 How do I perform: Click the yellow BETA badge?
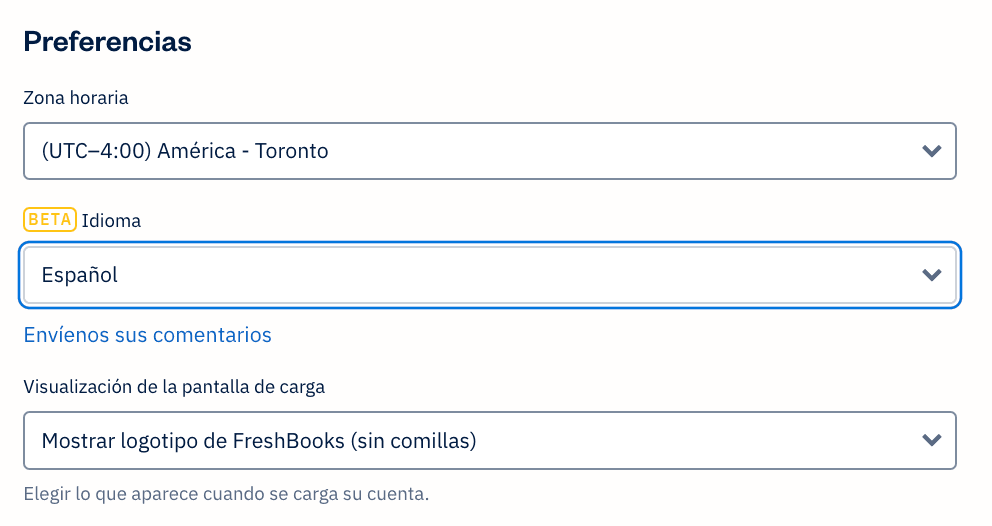click(x=50, y=220)
